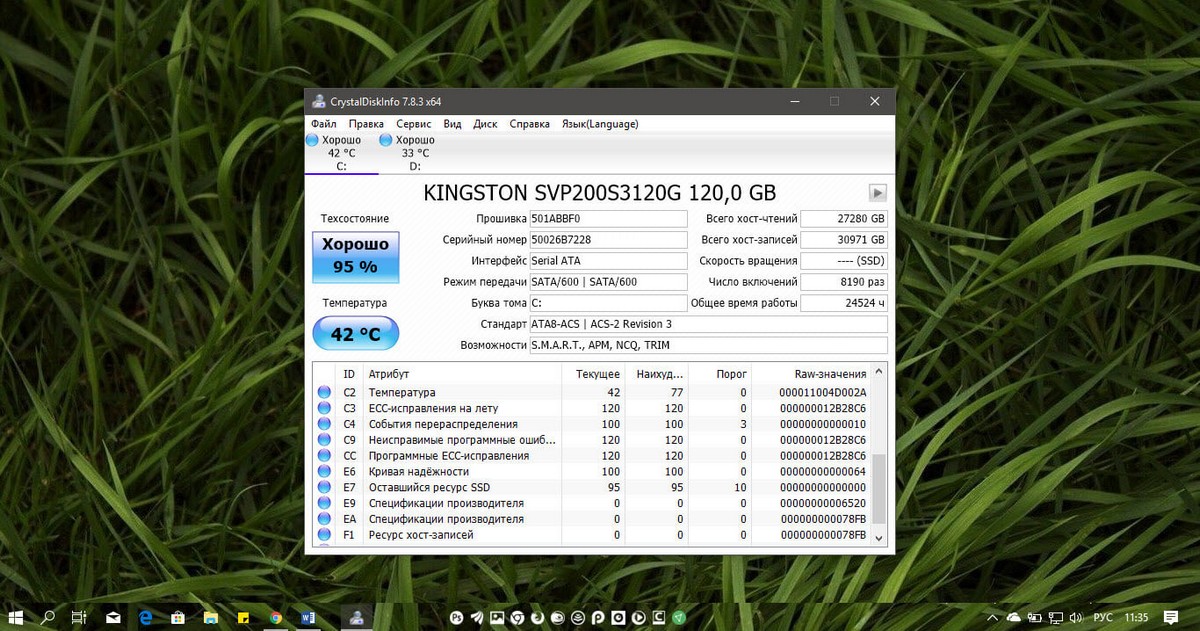Viewport: 1200px width, 631px height.
Task: Click the attribute list scroll up arrow
Action: click(x=879, y=371)
